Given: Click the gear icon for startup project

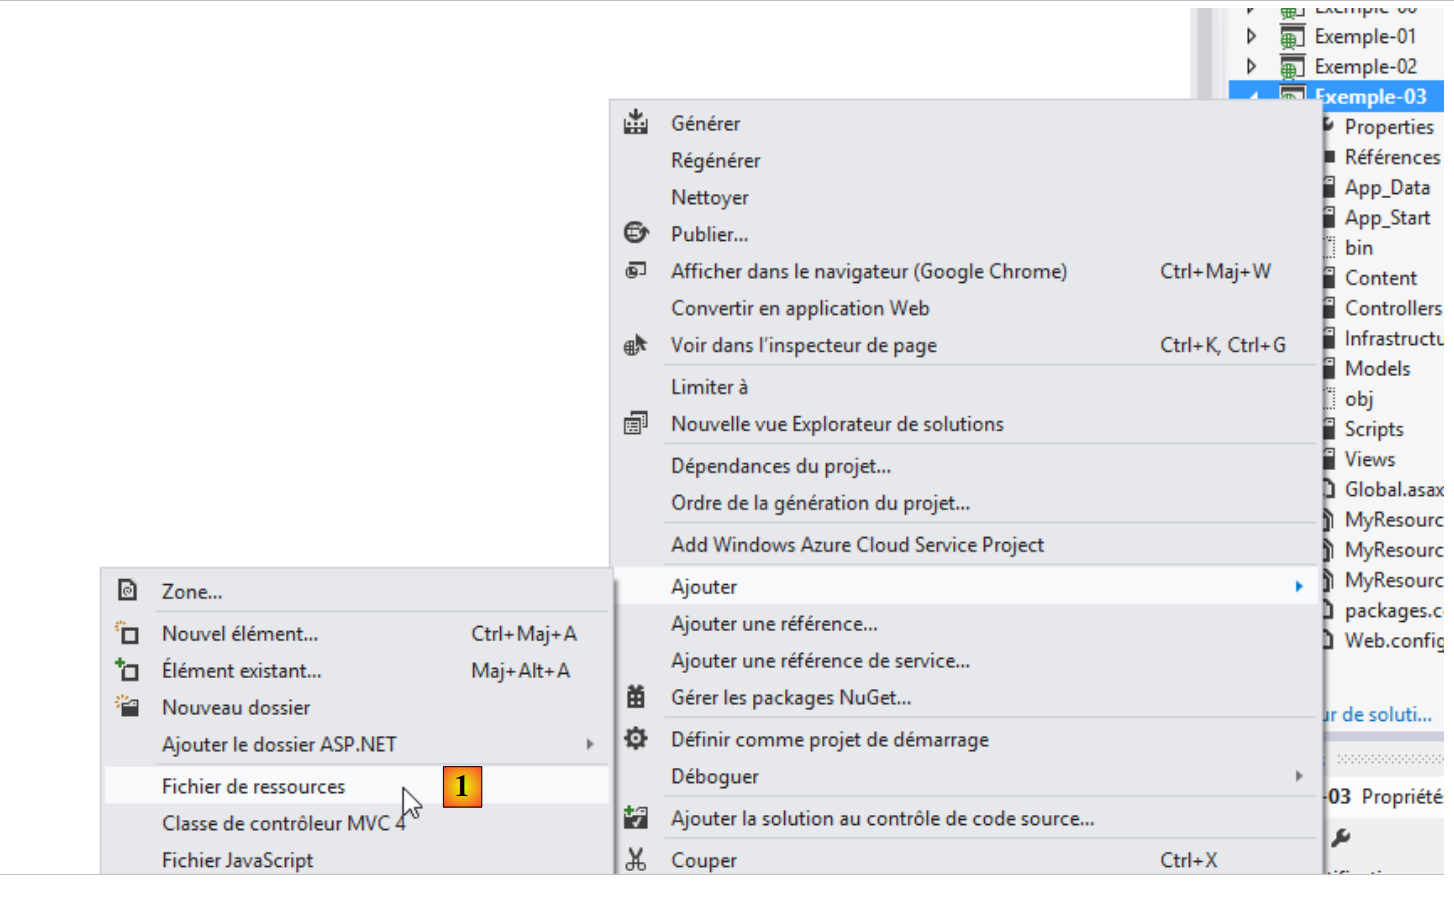Looking at the screenshot, I should pos(636,739).
